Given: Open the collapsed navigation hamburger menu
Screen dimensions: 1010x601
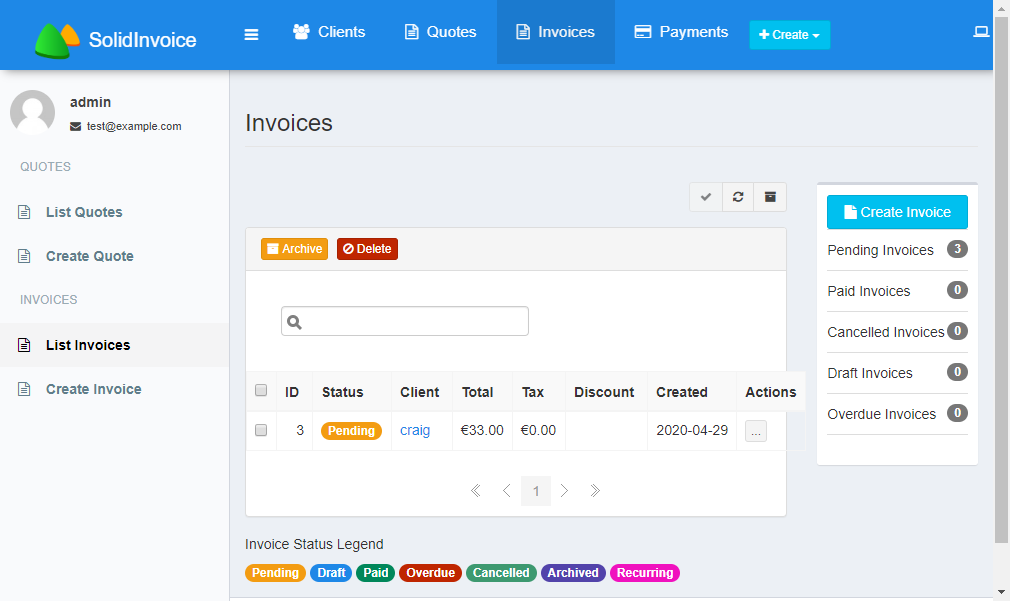Looking at the screenshot, I should 251,32.
